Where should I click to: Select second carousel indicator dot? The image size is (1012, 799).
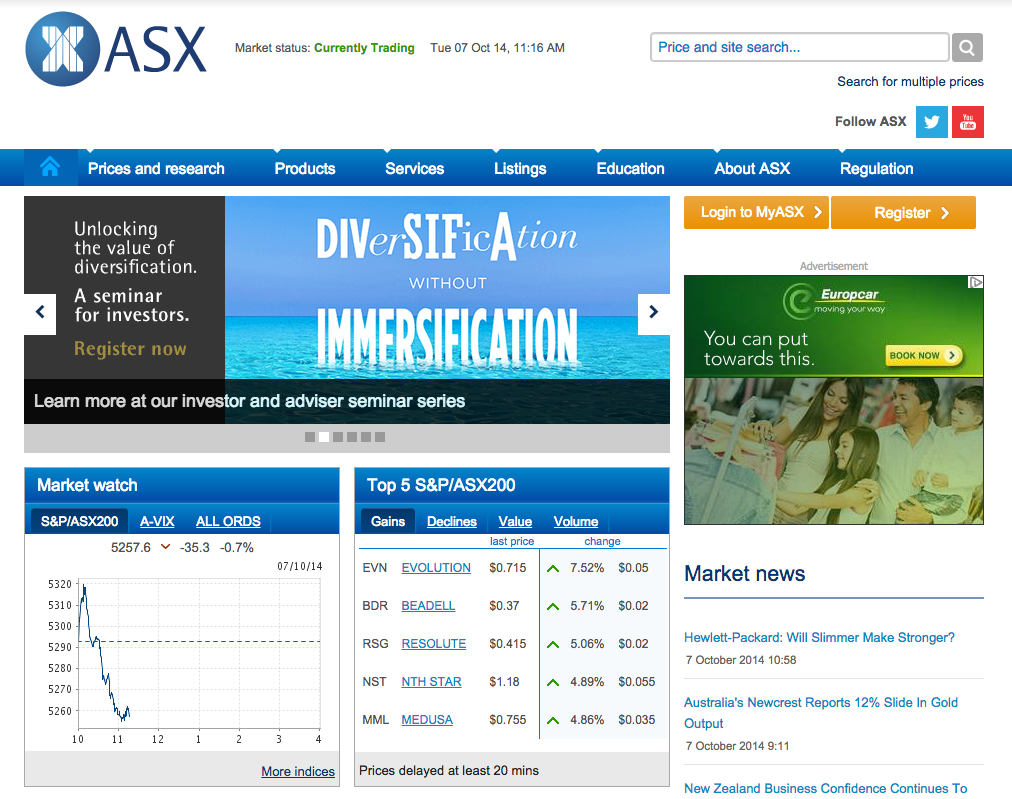click(324, 437)
